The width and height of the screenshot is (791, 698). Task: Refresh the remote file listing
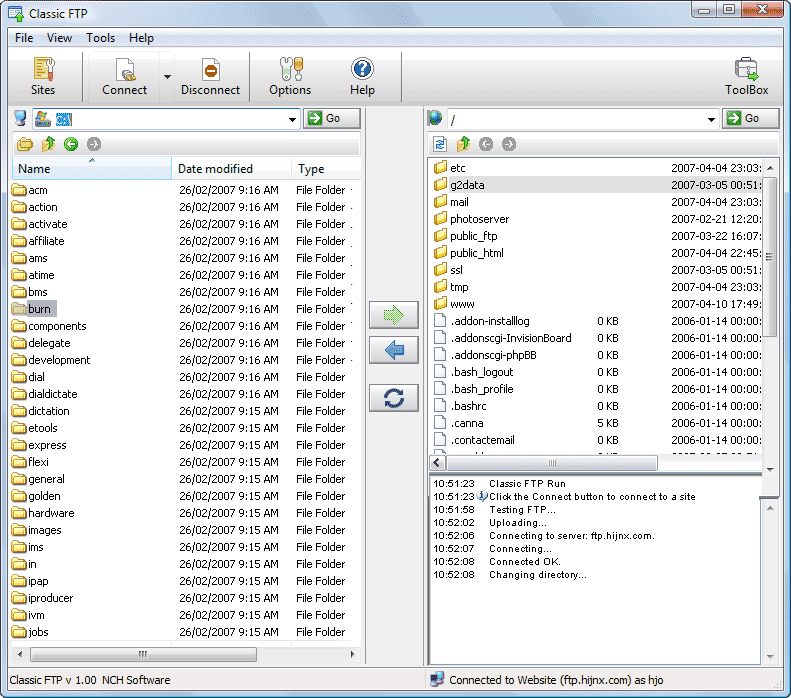439,144
